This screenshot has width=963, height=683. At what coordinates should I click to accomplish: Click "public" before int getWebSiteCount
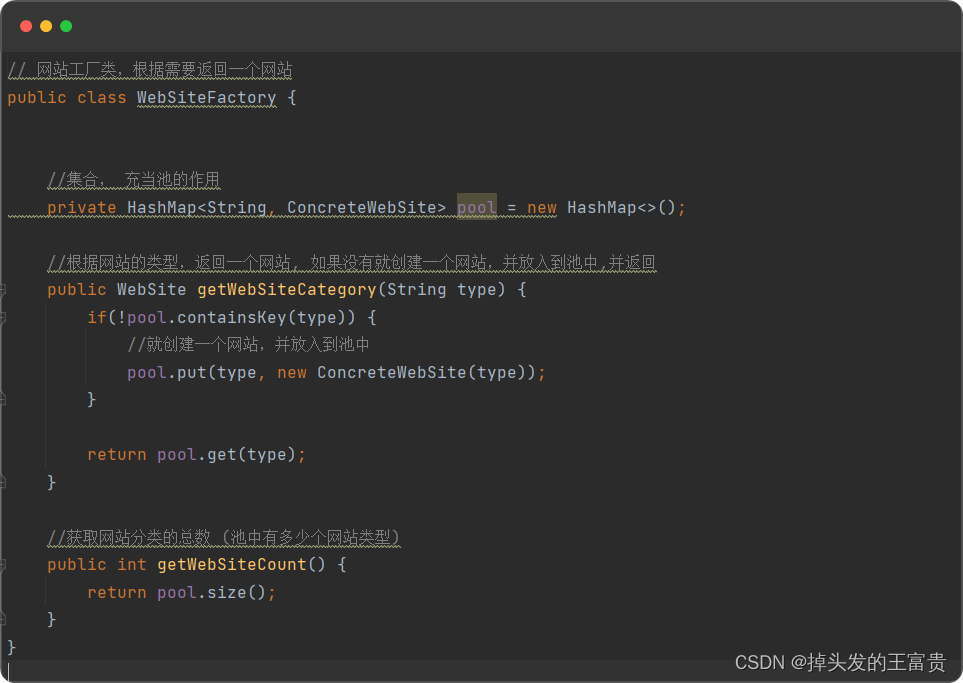77,564
